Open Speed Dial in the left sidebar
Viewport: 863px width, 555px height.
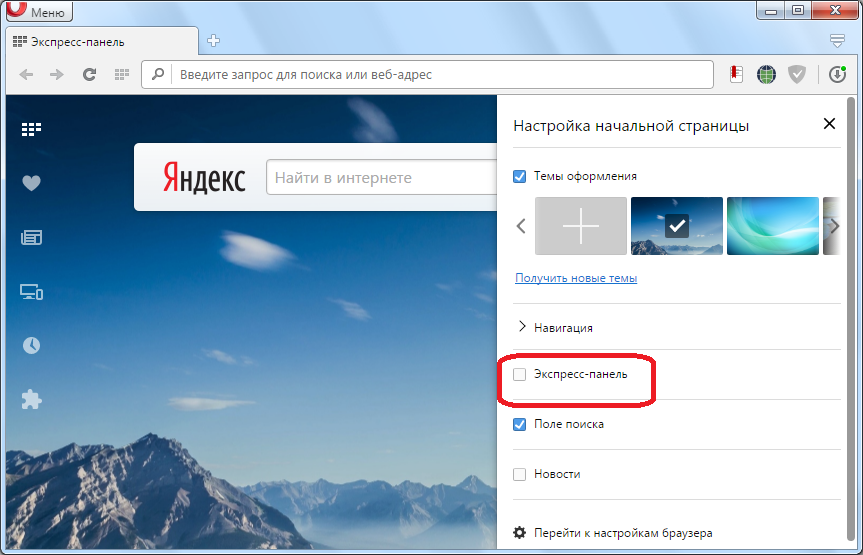pyautogui.click(x=31, y=129)
